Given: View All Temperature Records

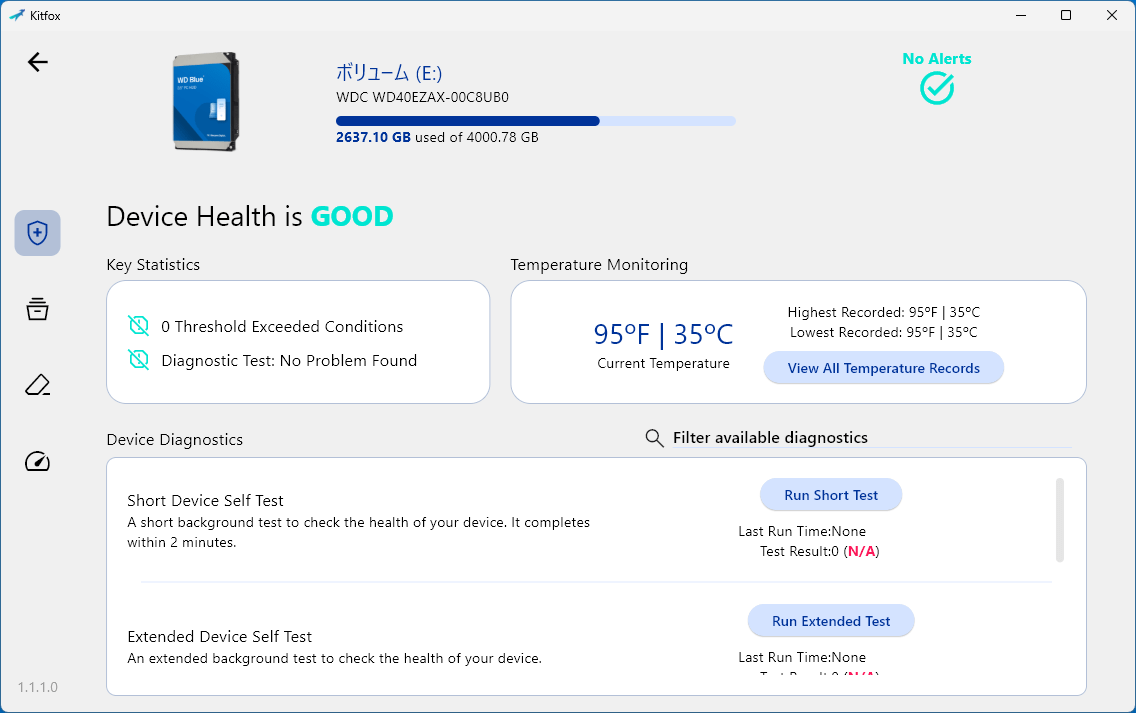Looking at the screenshot, I should point(884,368).
